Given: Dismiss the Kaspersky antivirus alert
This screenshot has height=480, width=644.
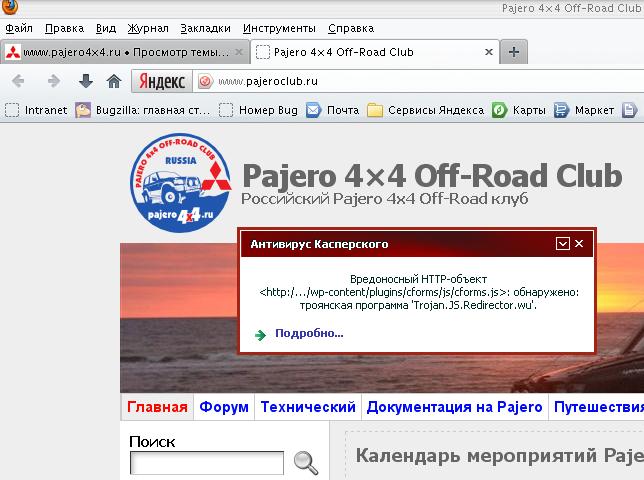Looking at the screenshot, I should click(x=579, y=243).
